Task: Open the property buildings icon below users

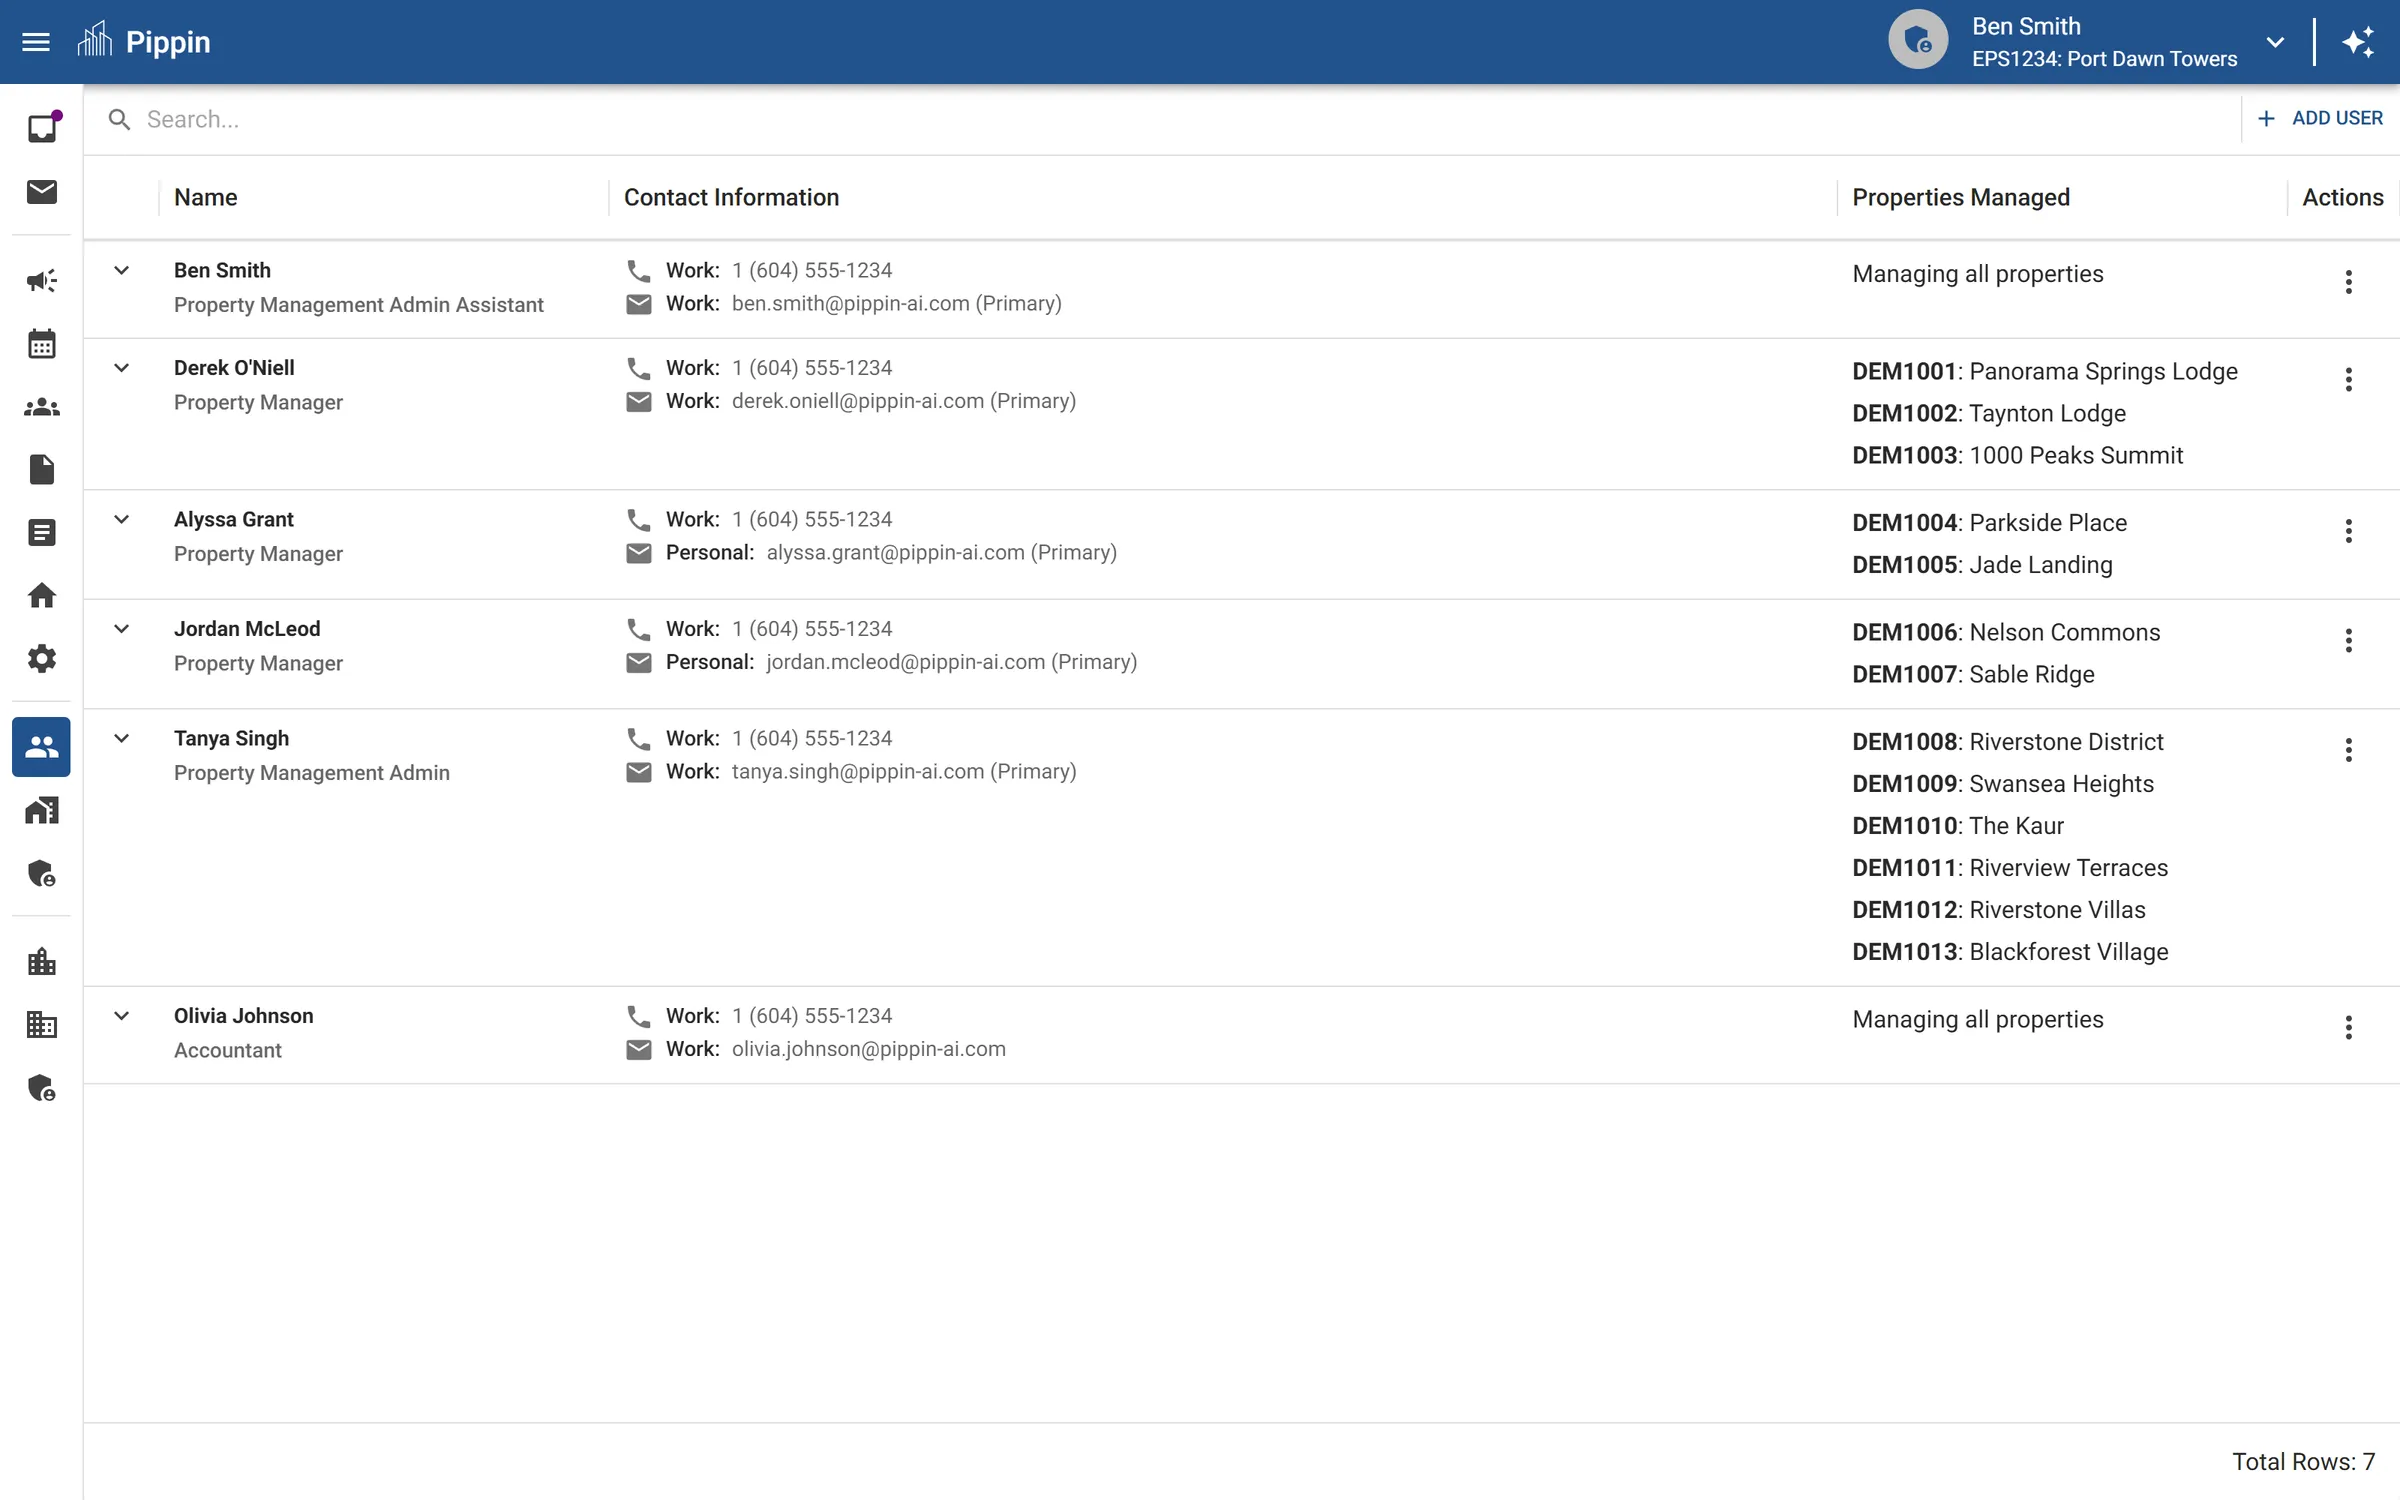Action: pyautogui.click(x=41, y=810)
